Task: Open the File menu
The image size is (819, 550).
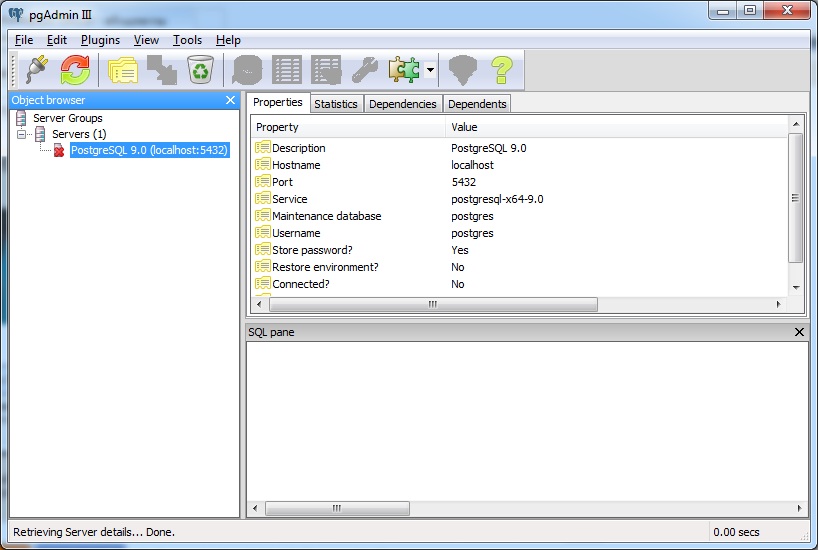Action: (24, 40)
